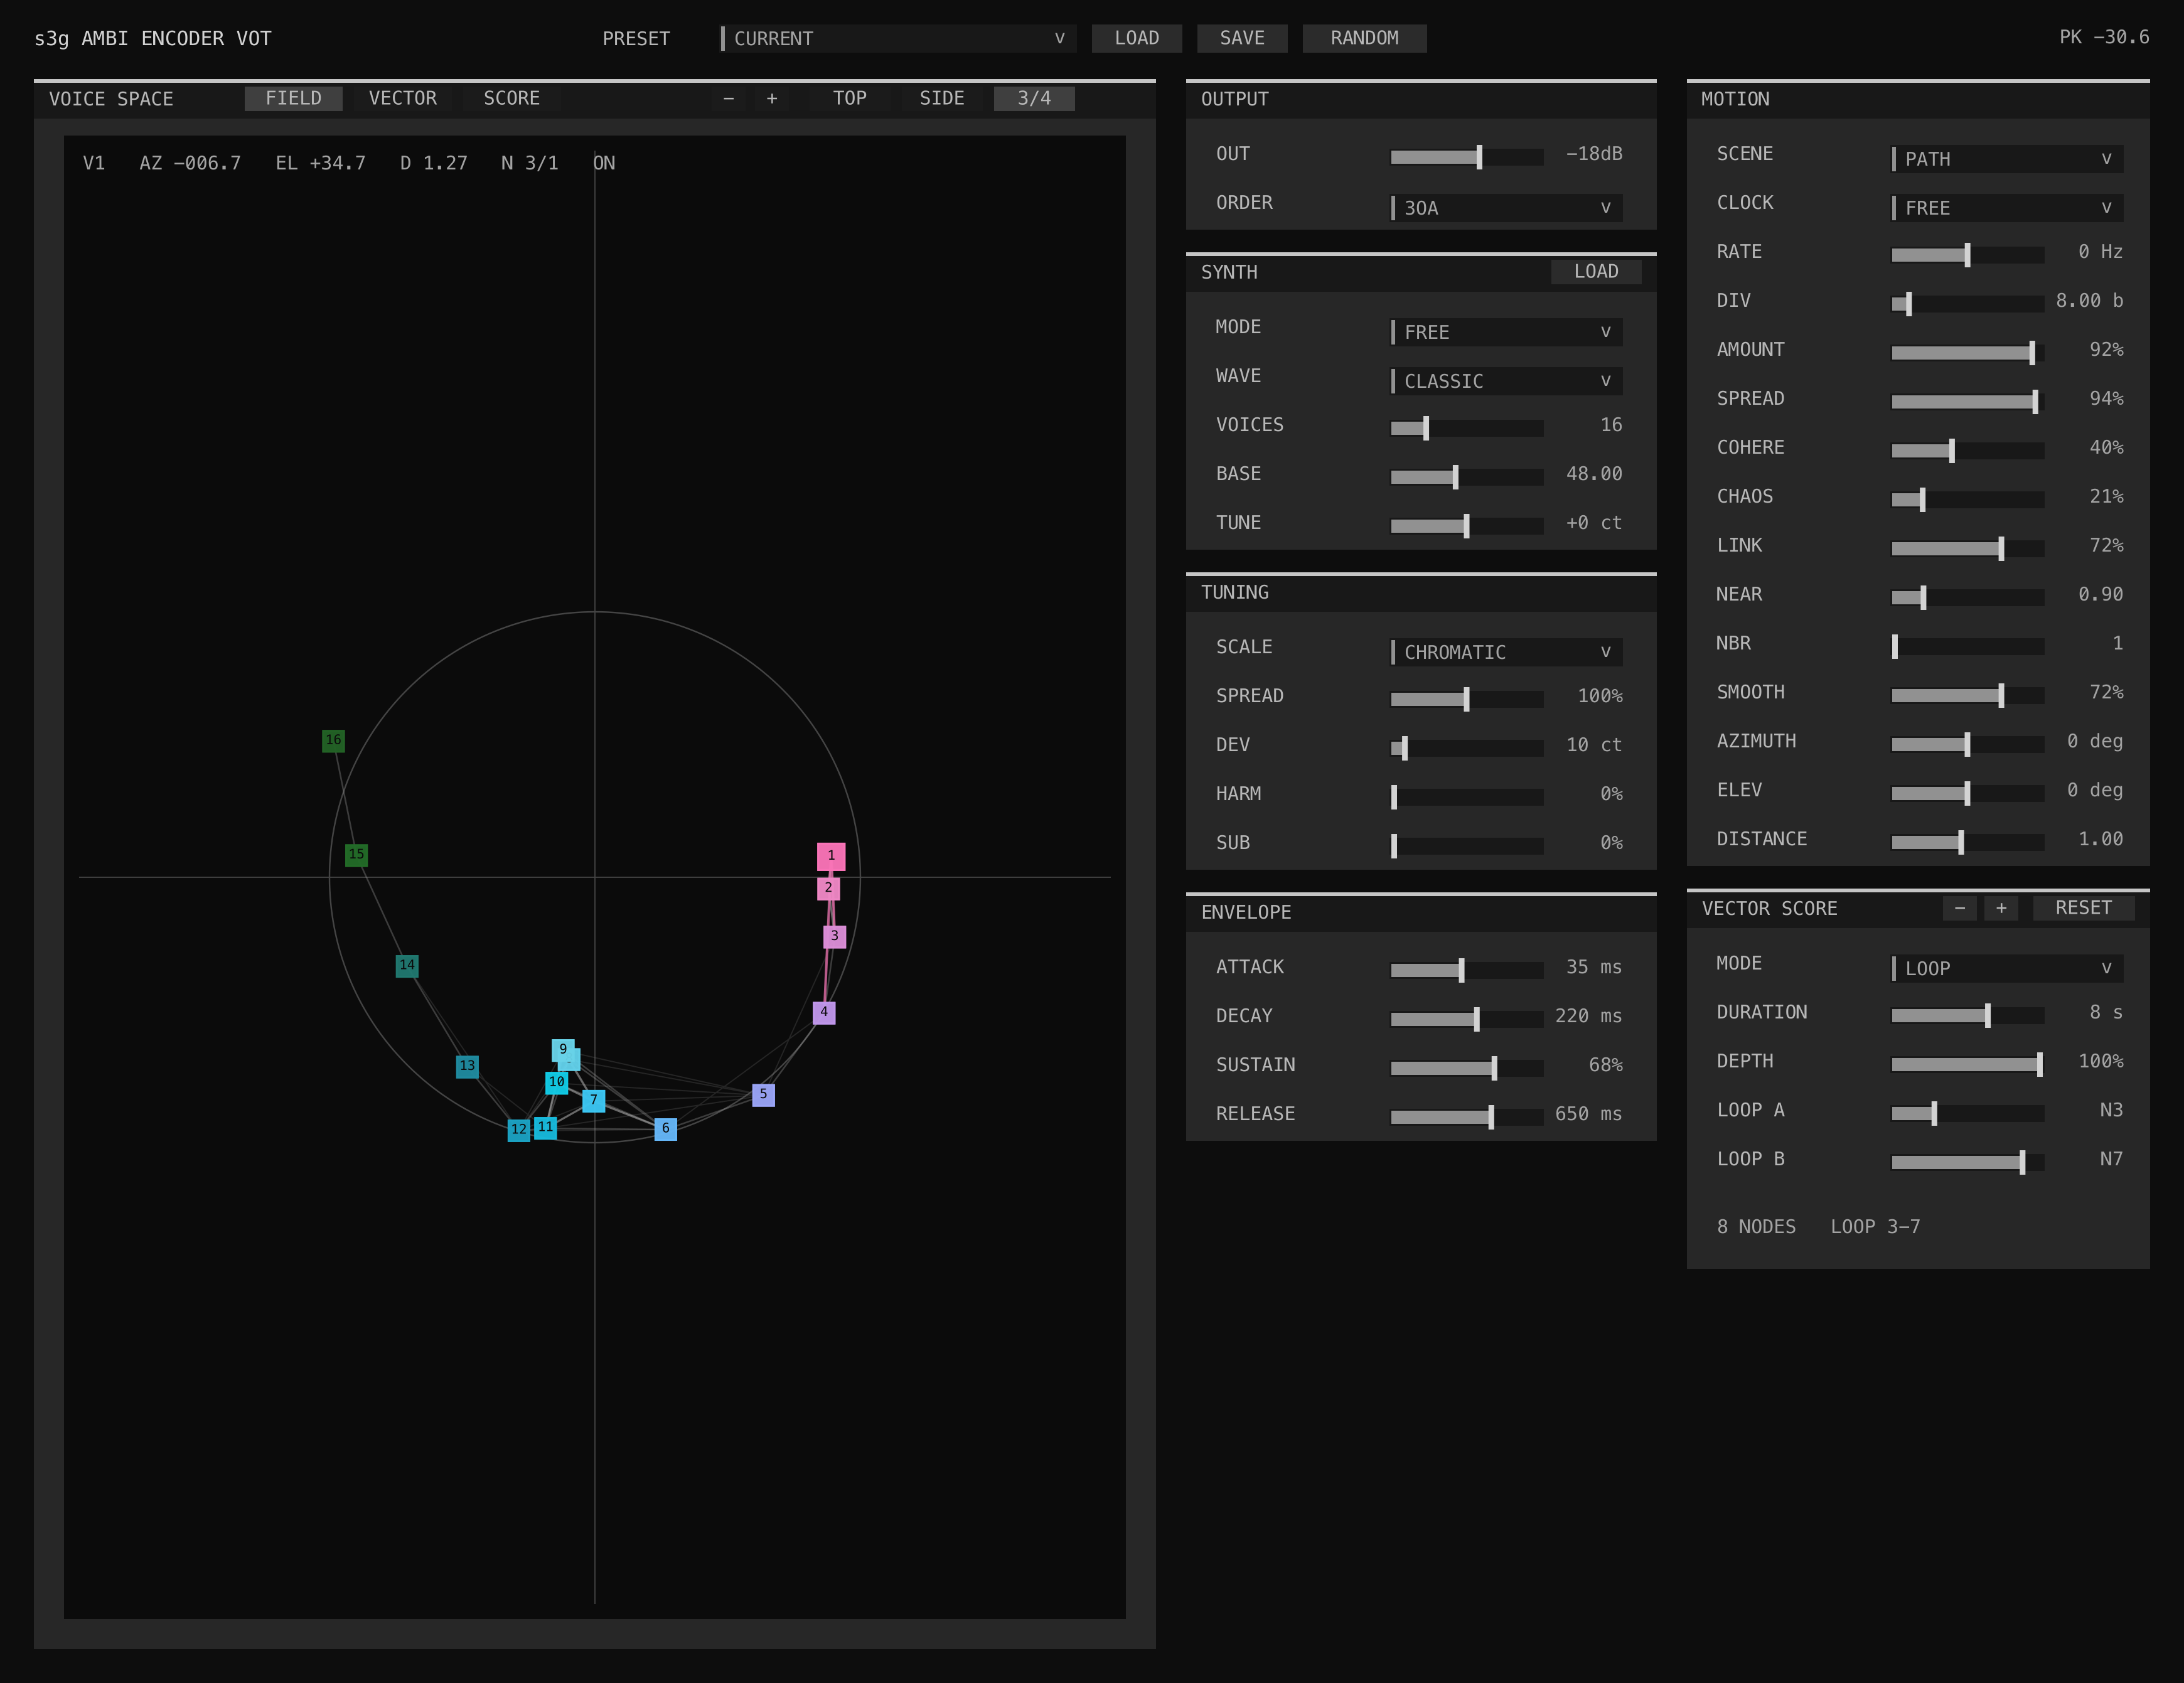Adjust the DECAY slider

(x=1467, y=1018)
